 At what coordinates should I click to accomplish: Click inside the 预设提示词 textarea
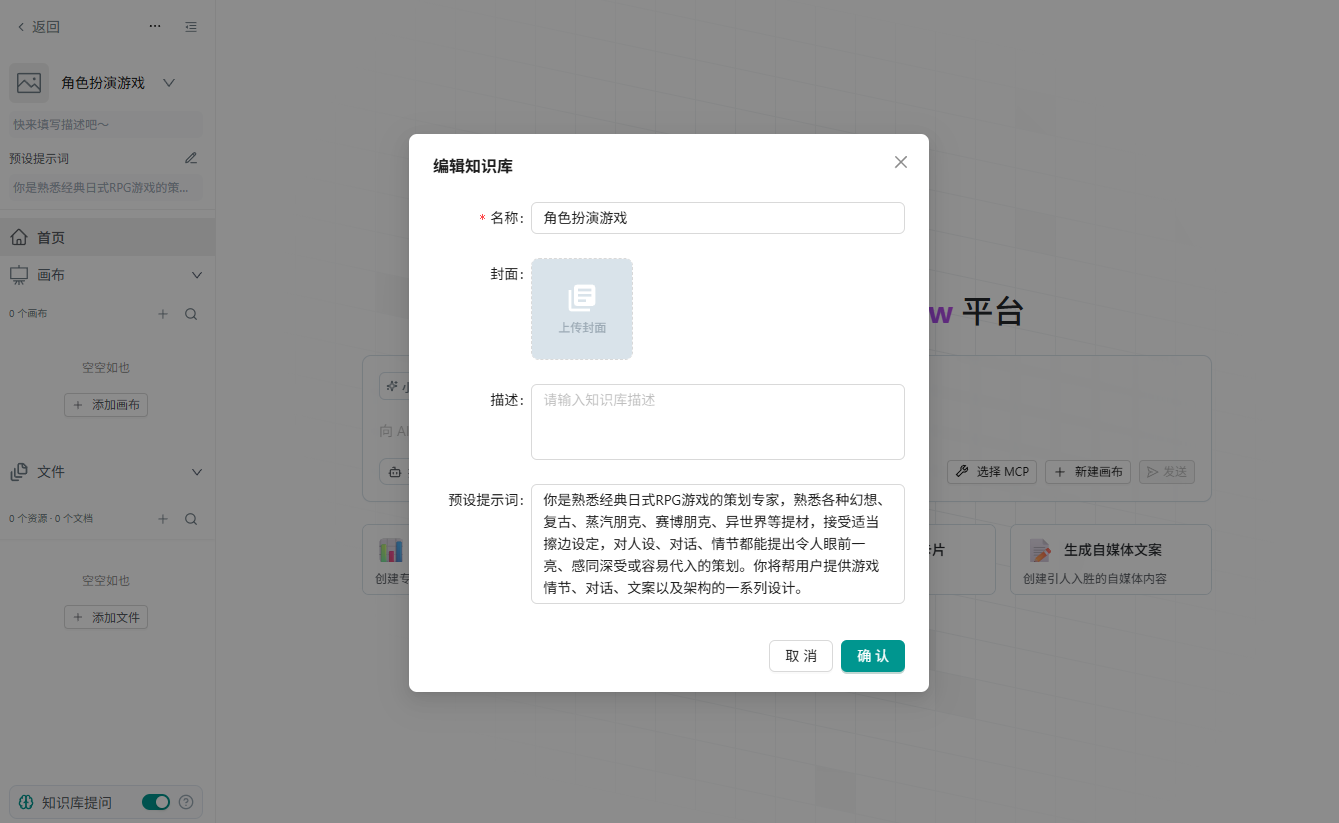pyautogui.click(x=718, y=544)
